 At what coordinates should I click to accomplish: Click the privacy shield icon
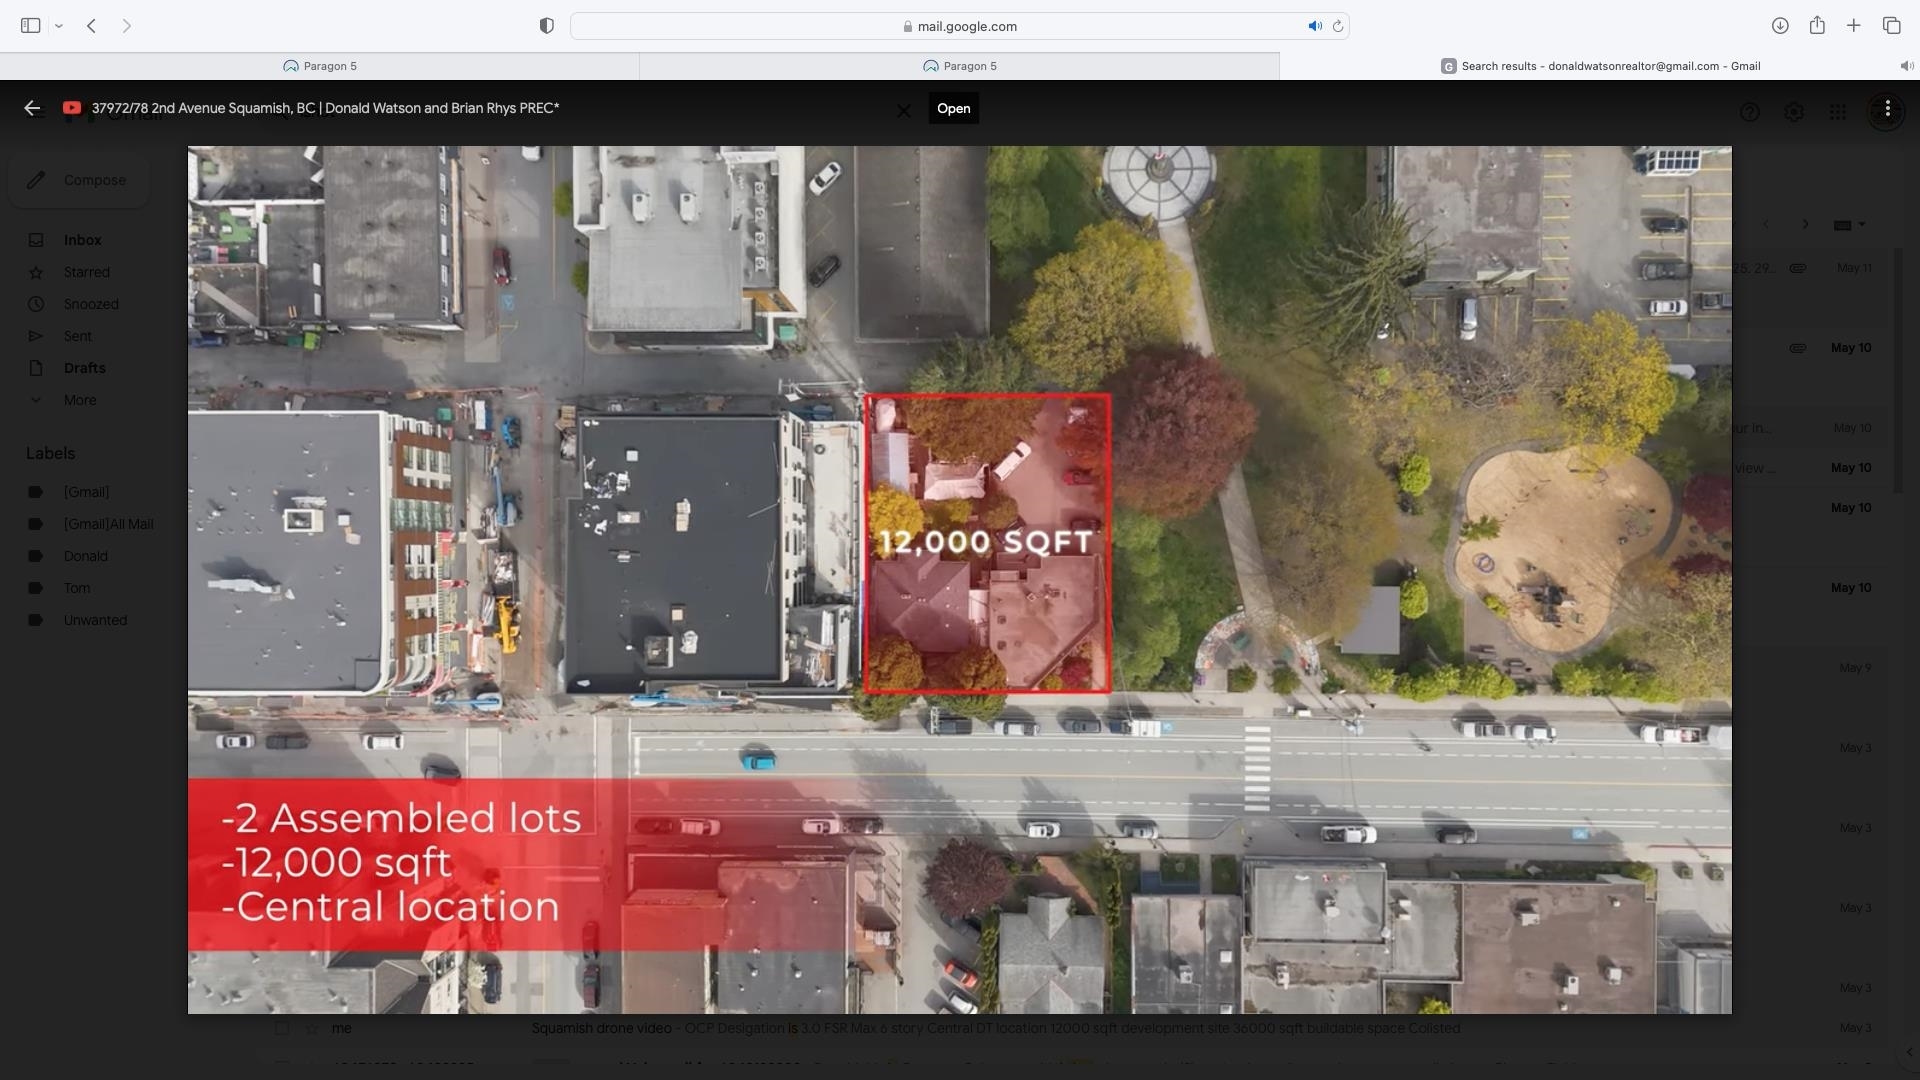(x=546, y=26)
